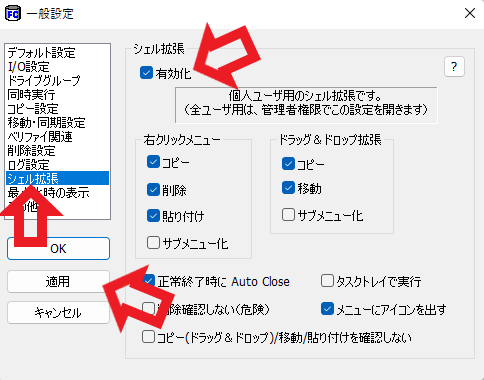Select 削除設定 in the settings list

pos(58,151)
